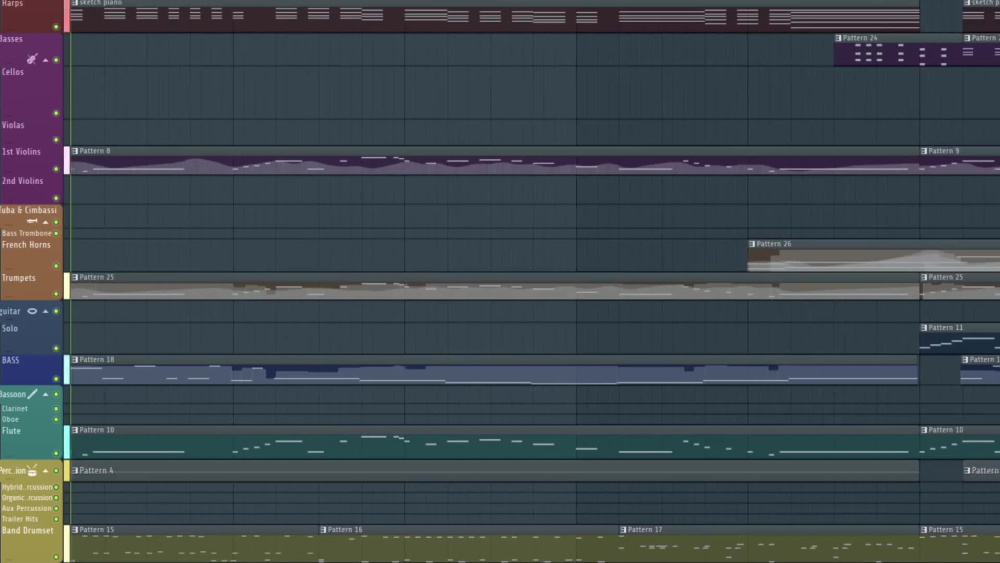Toggle the Tuba & Cimbassi group mute LED
This screenshot has width=1000, height=563.
(x=56, y=222)
